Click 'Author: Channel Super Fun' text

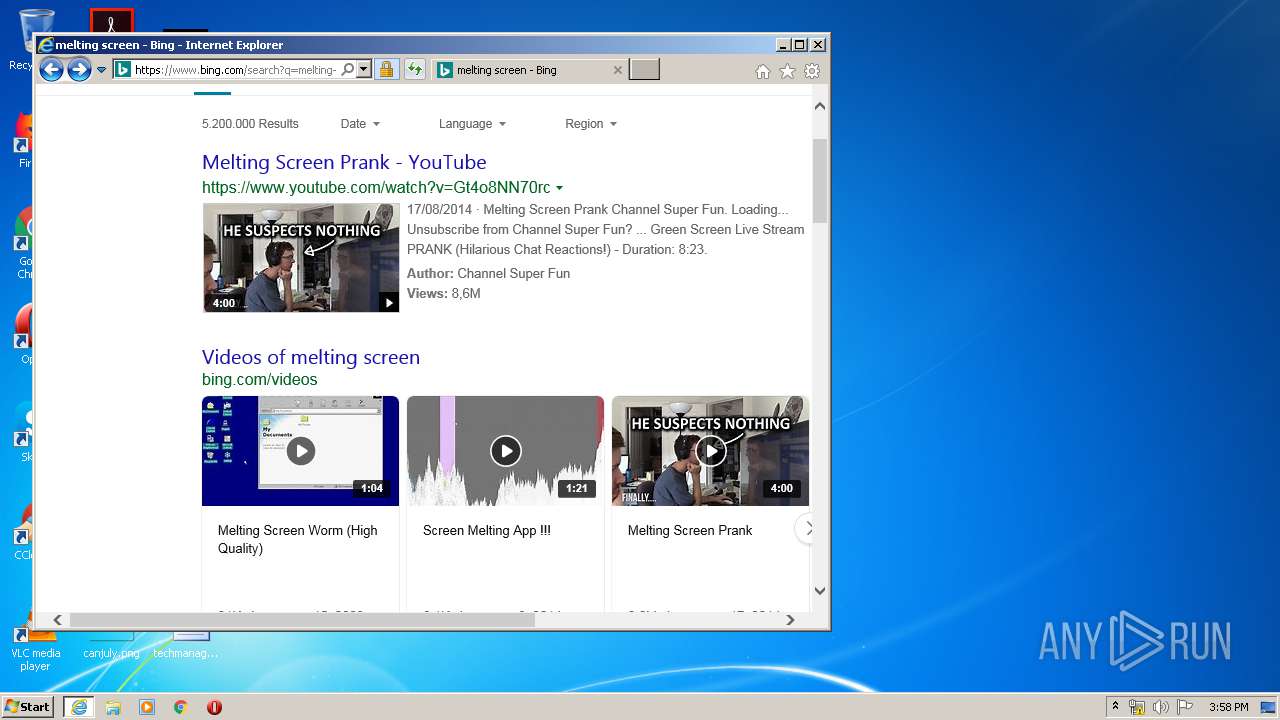coord(488,274)
